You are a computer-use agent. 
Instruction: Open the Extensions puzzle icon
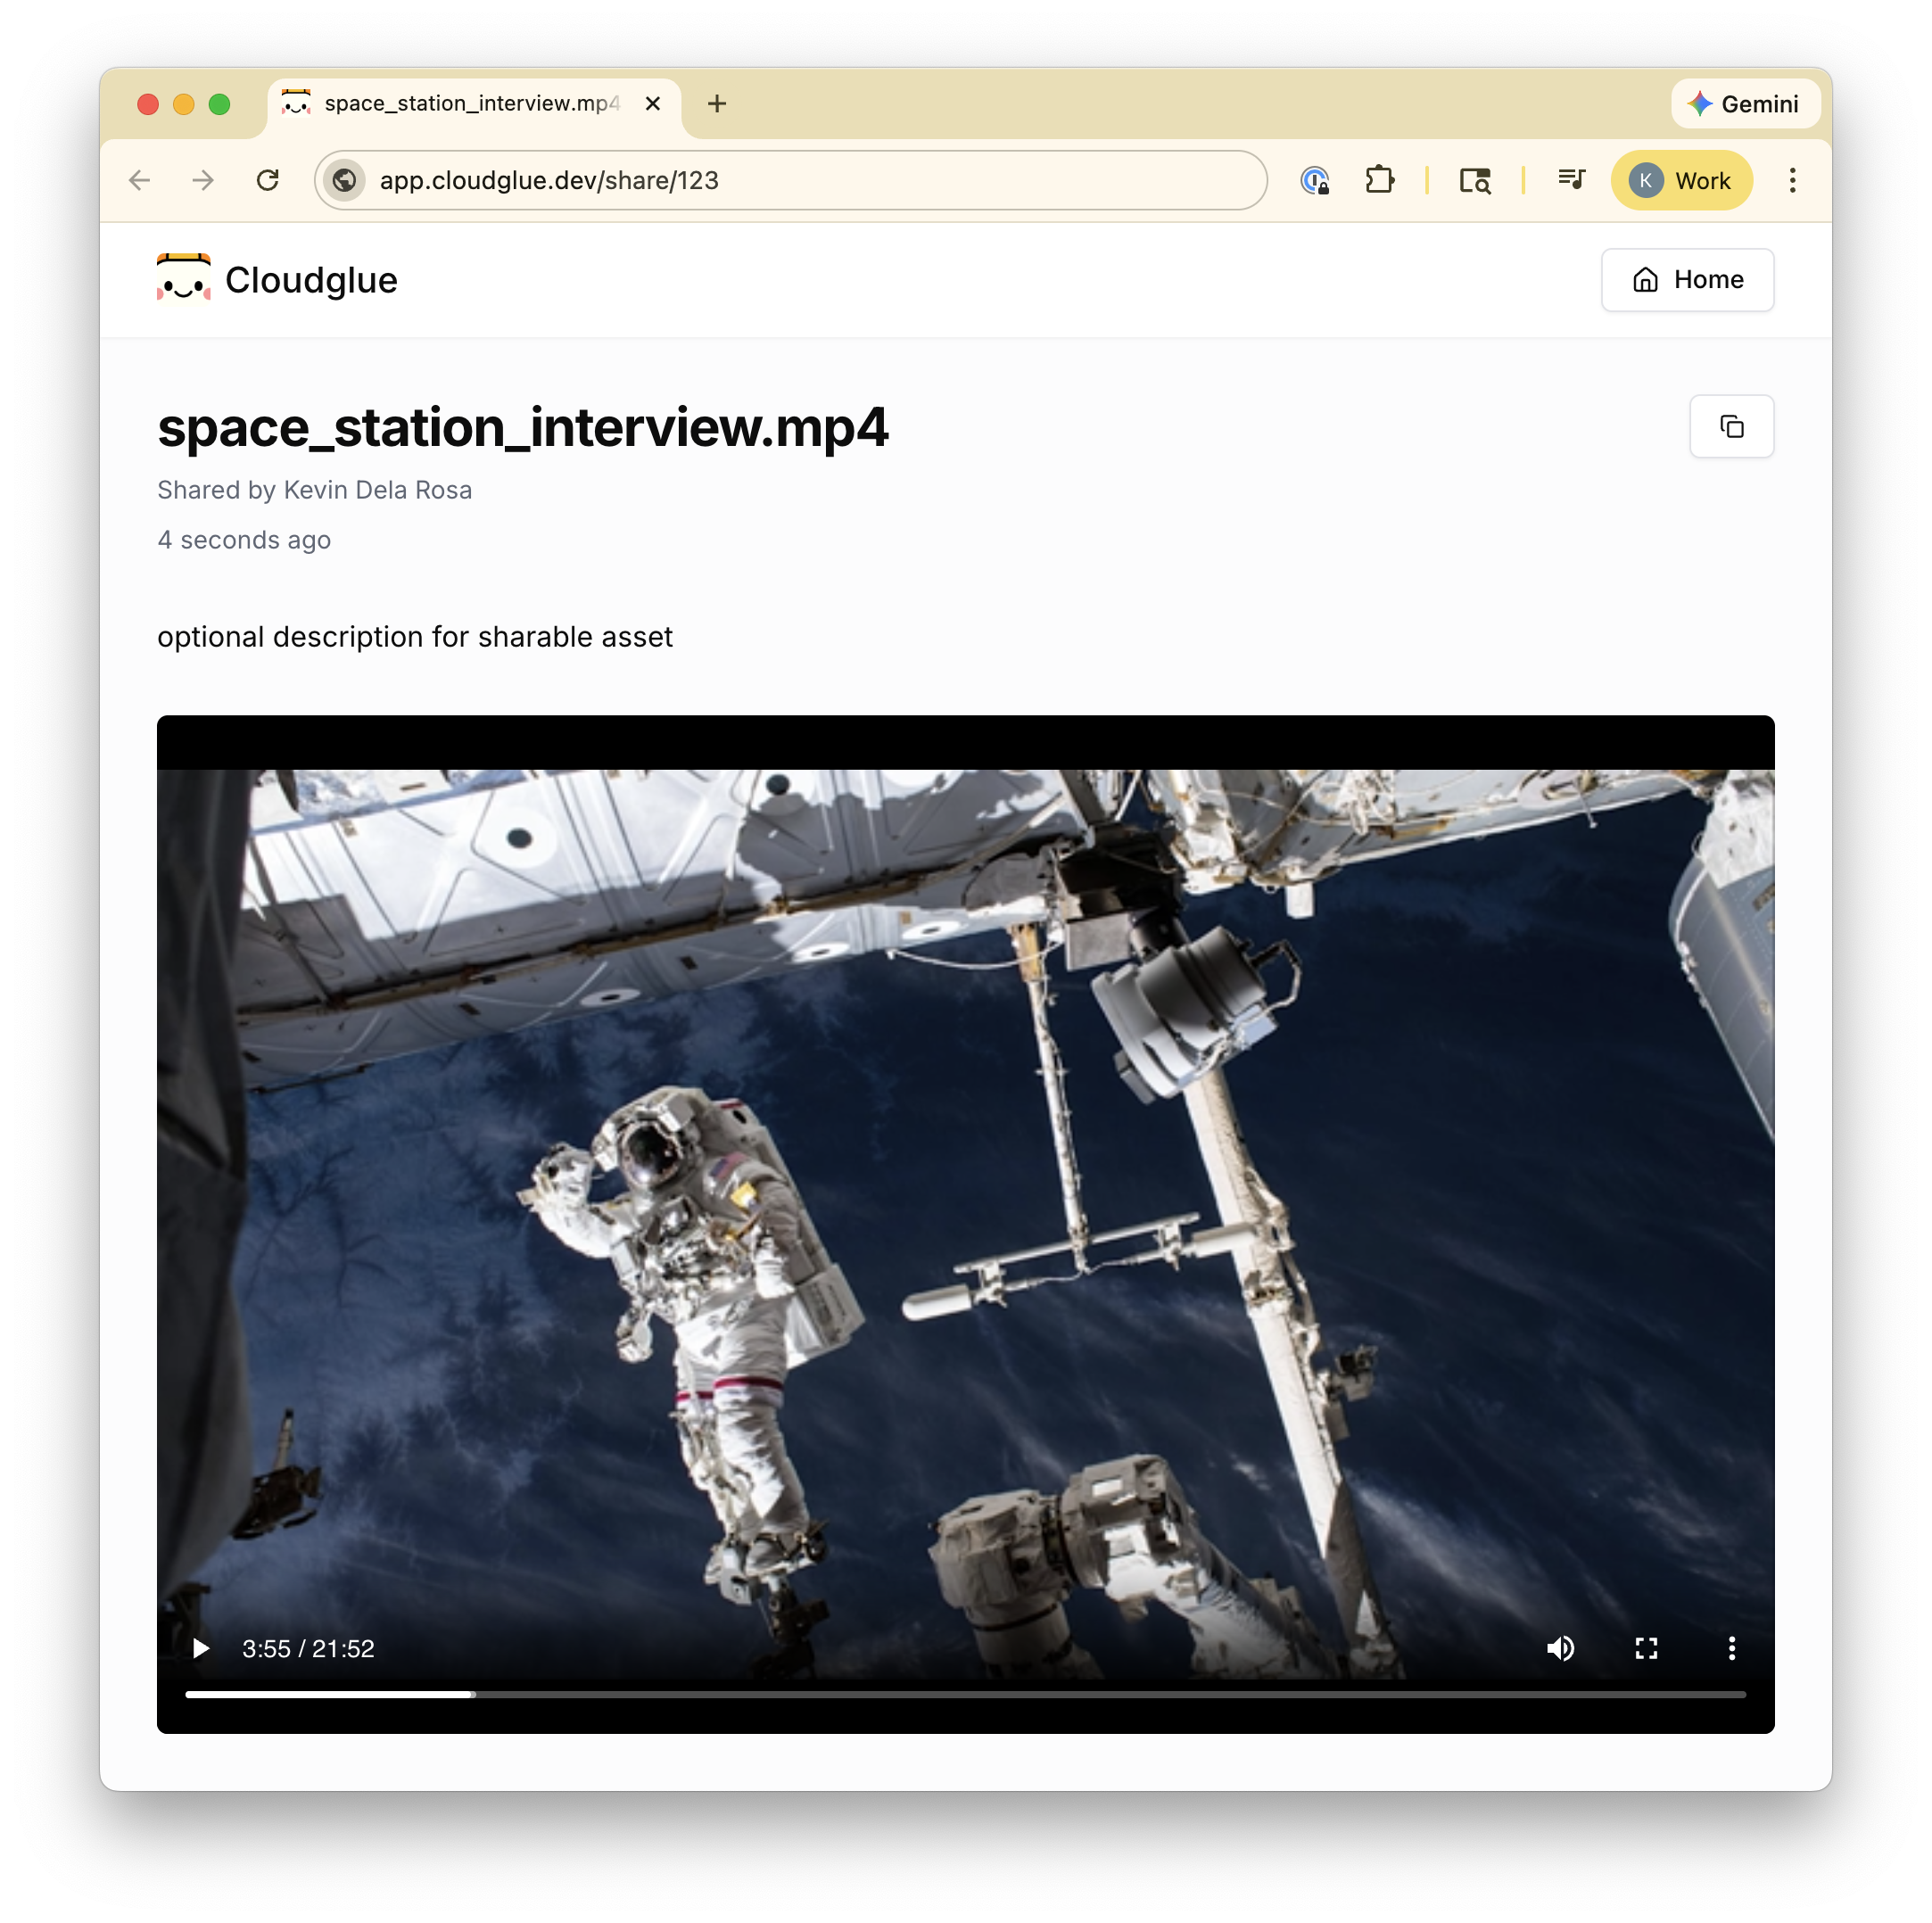1379,181
